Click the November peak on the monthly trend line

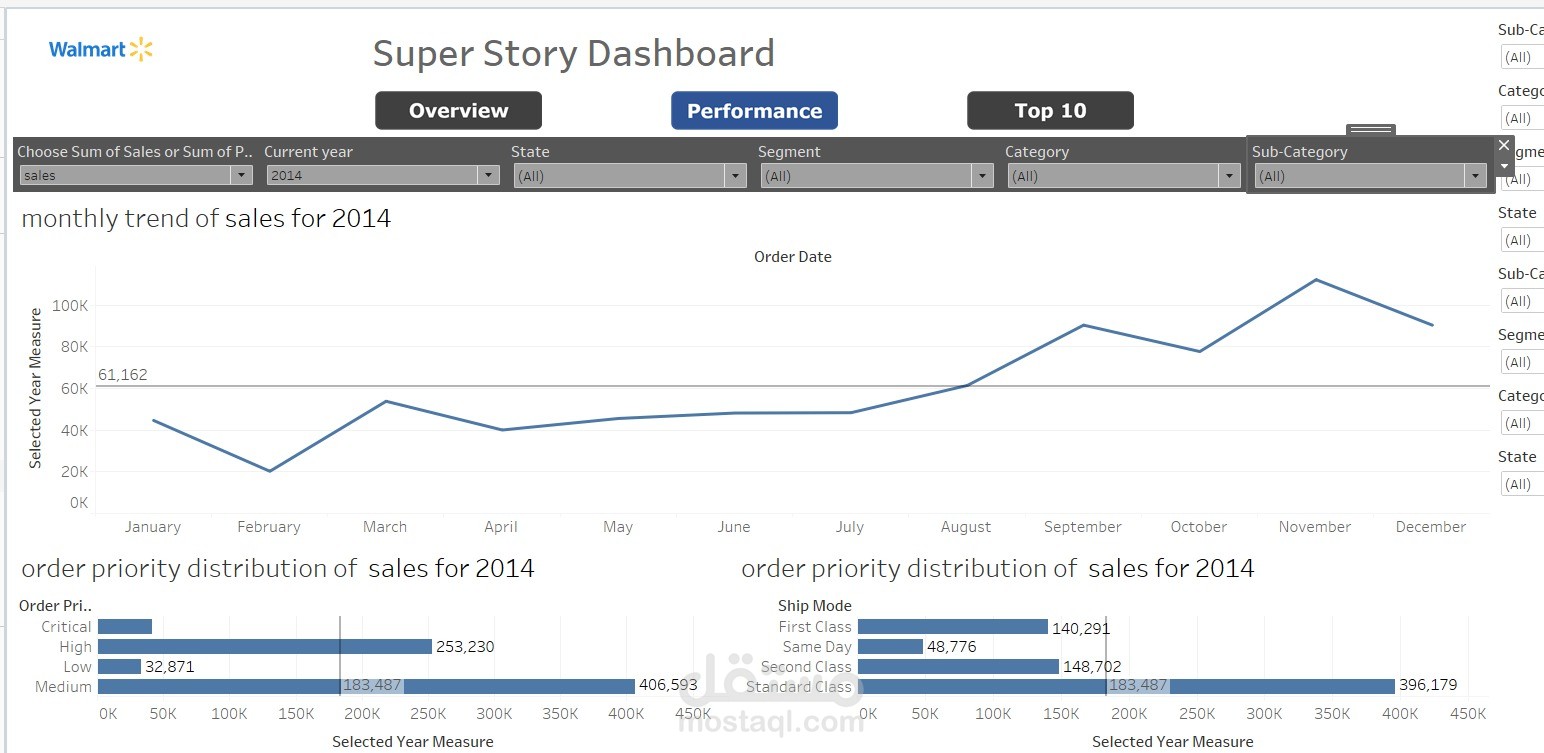pos(1316,281)
